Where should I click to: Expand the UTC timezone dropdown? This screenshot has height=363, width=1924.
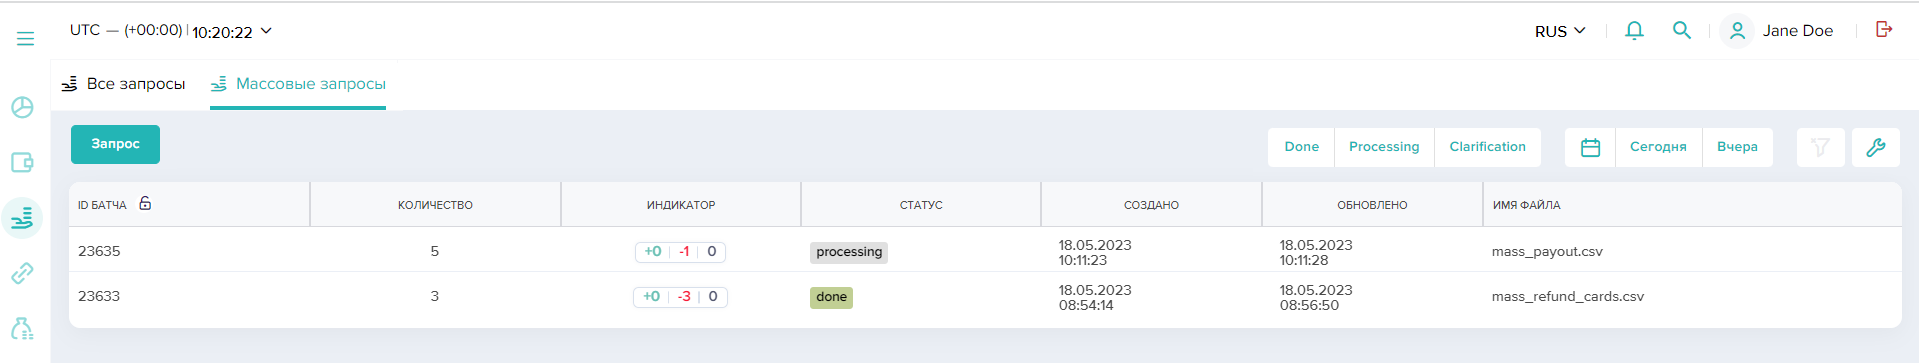pyautogui.click(x=171, y=31)
